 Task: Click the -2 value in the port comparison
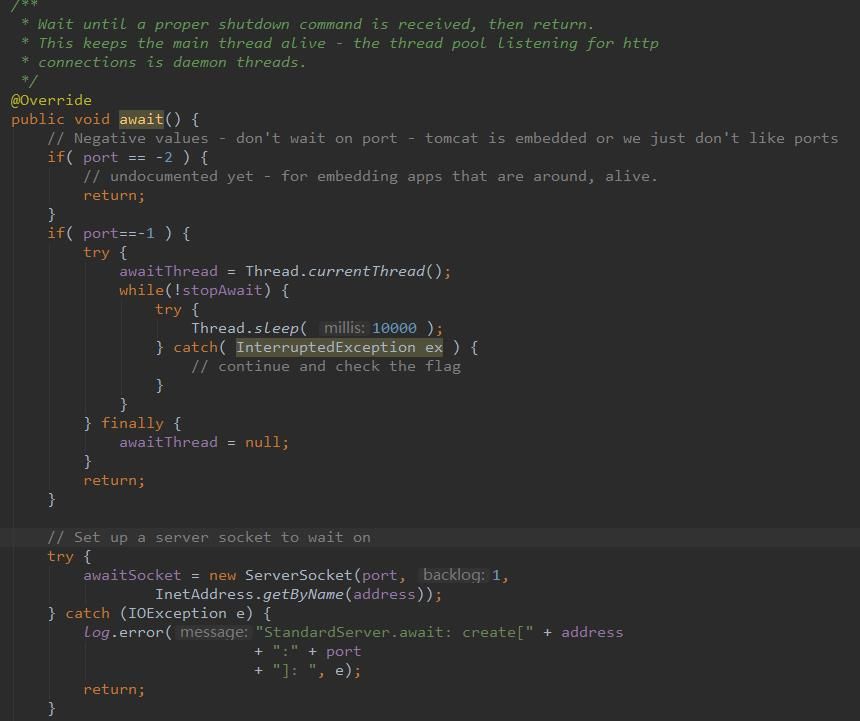pos(164,157)
